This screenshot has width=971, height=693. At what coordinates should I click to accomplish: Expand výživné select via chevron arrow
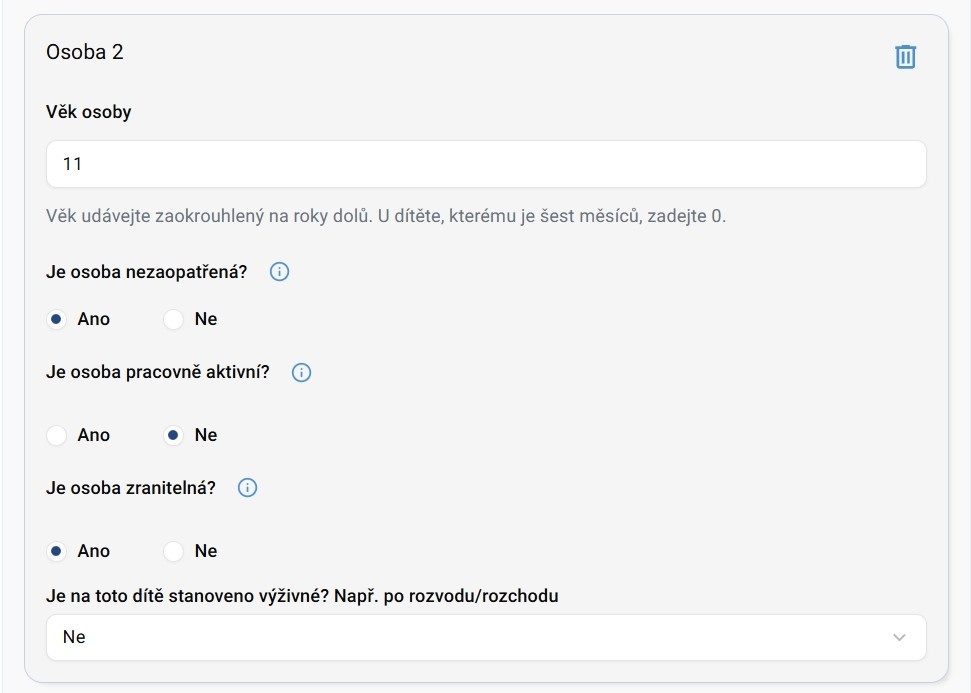tap(899, 637)
